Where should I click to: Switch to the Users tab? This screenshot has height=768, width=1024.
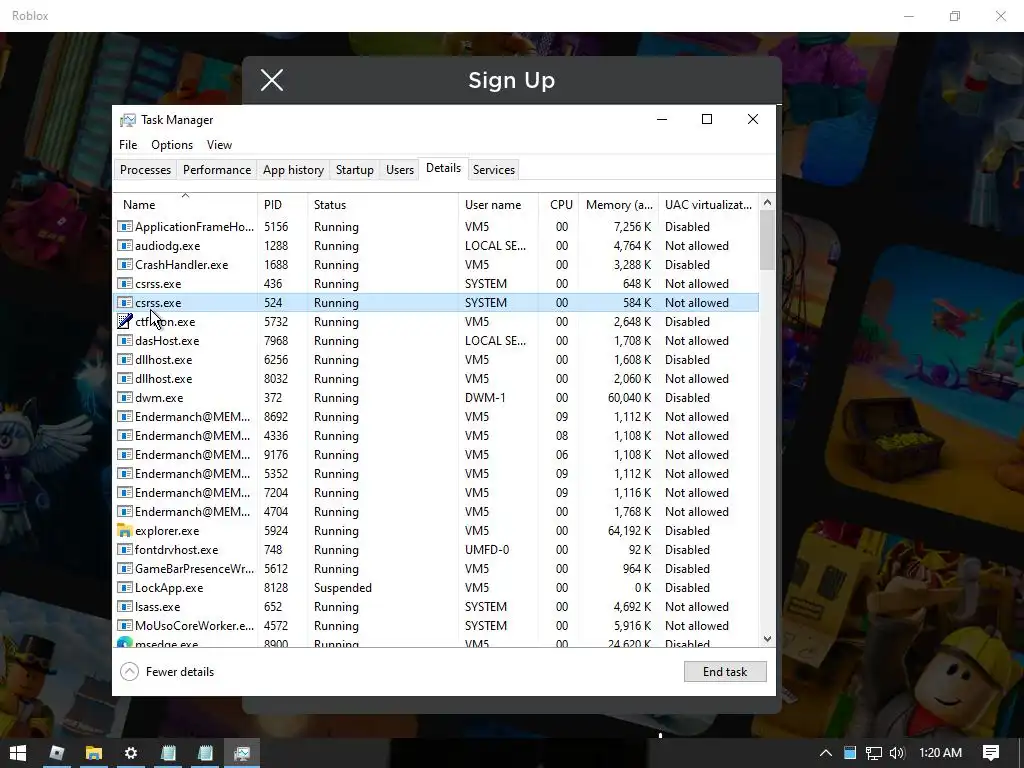(x=400, y=170)
